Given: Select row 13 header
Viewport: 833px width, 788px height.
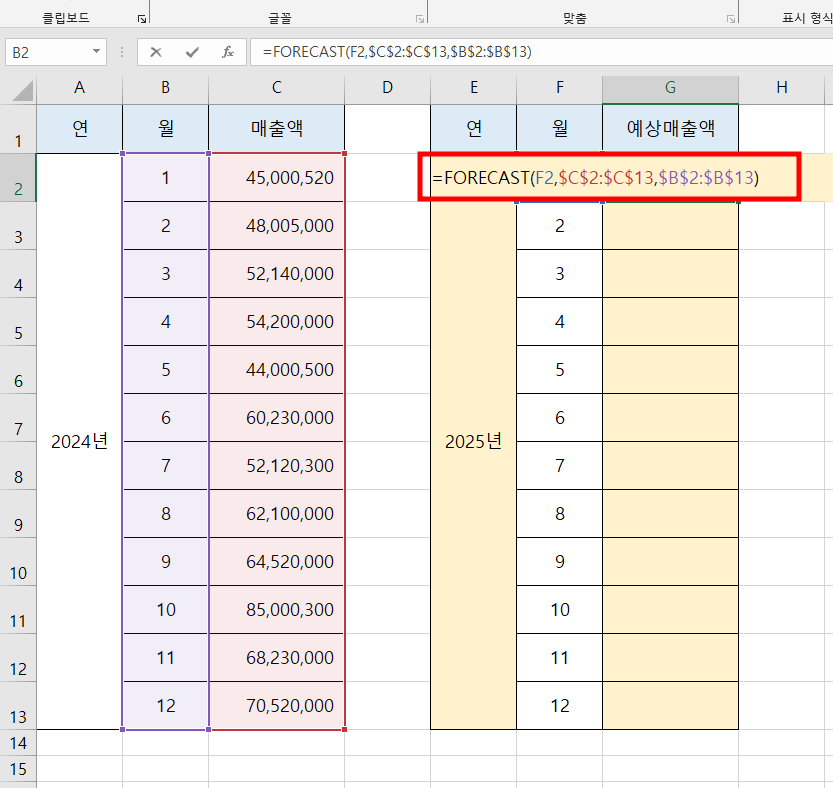Looking at the screenshot, I should (18, 706).
